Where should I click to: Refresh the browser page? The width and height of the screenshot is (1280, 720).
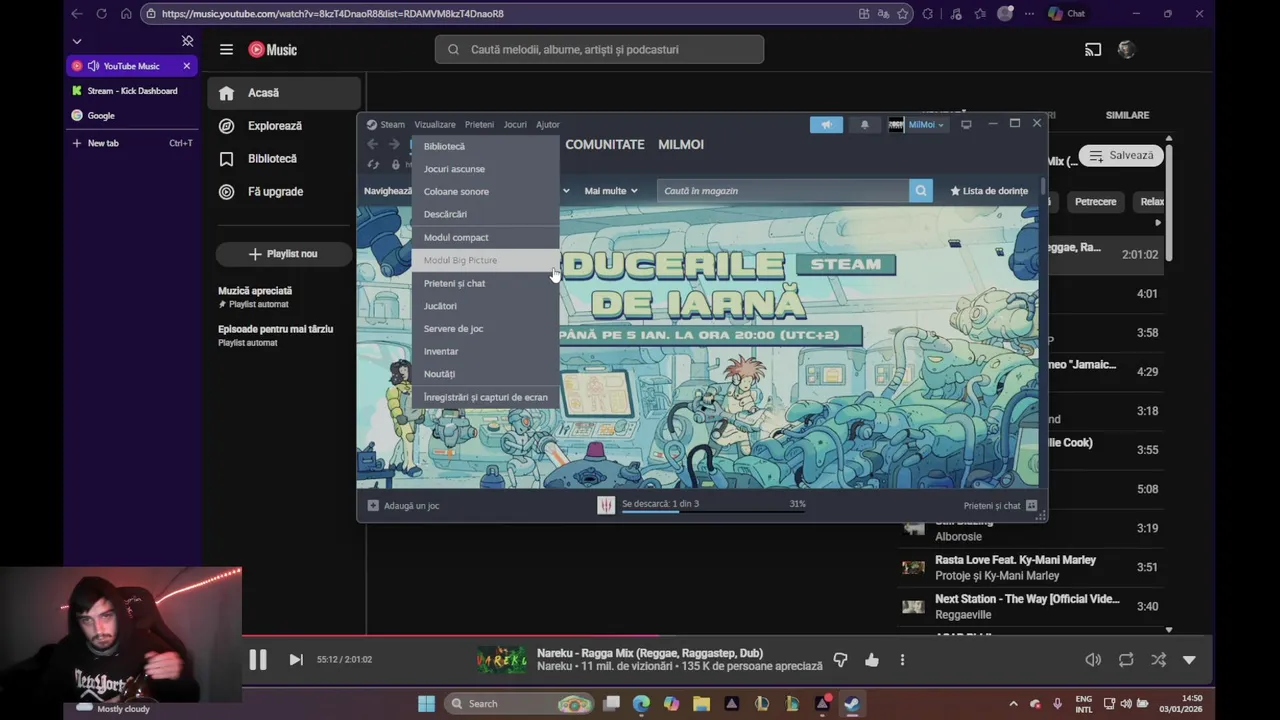tap(101, 14)
